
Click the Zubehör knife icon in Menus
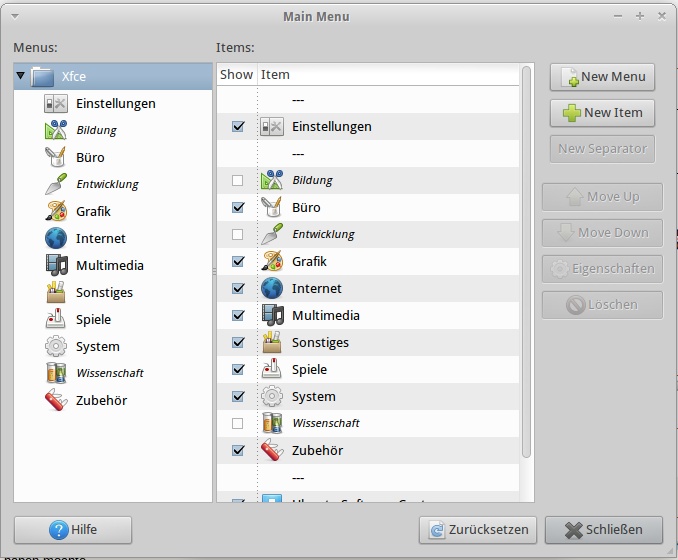point(56,401)
